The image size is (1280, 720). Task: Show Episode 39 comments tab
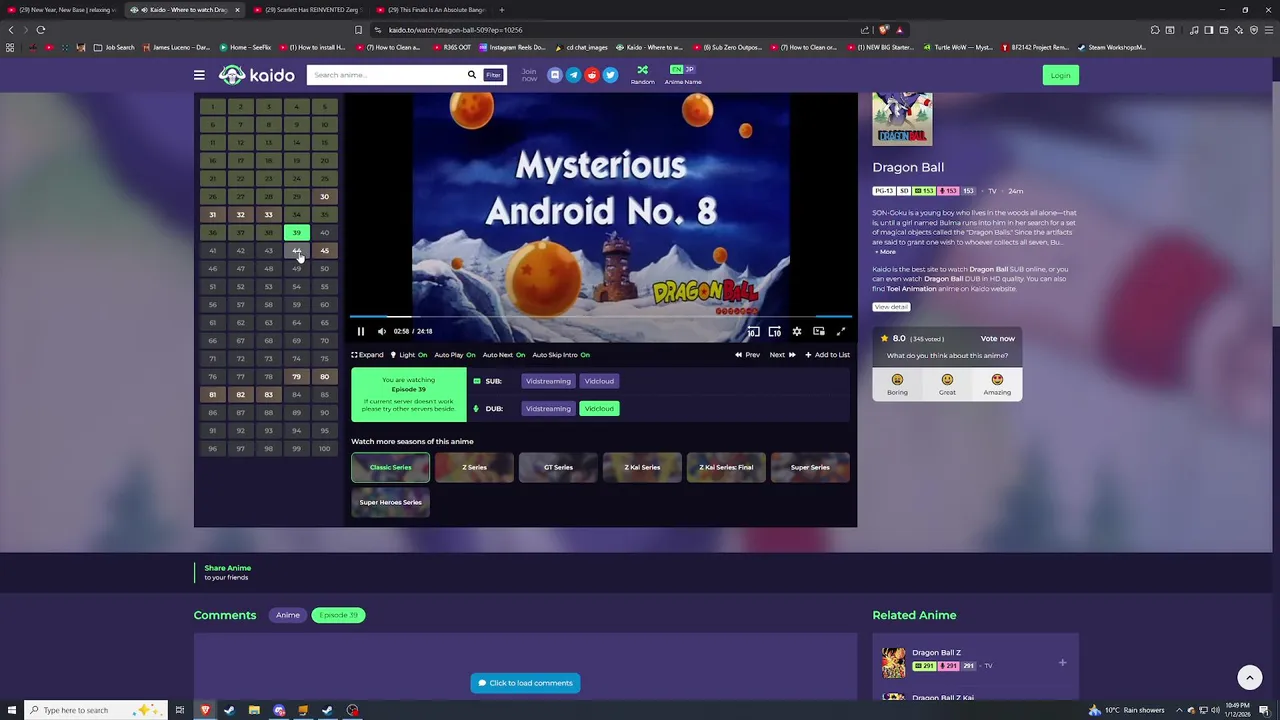pyautogui.click(x=338, y=615)
